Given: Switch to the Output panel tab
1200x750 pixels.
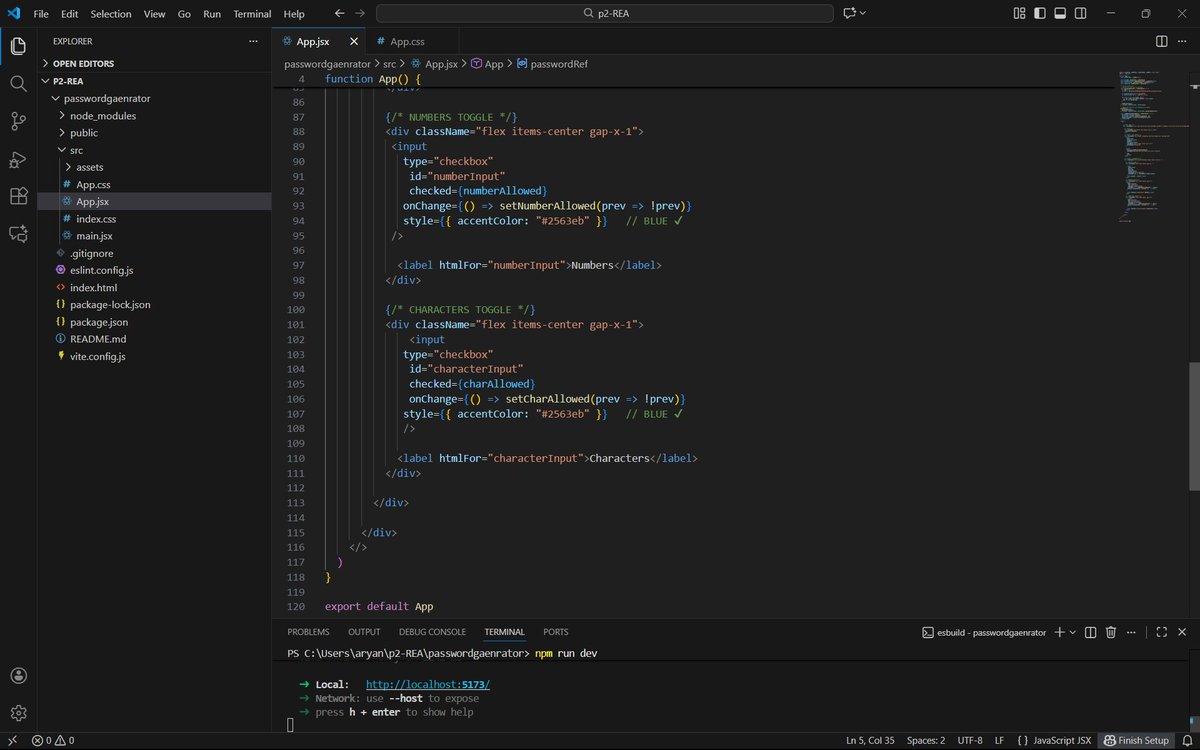Looking at the screenshot, I should pos(364,632).
